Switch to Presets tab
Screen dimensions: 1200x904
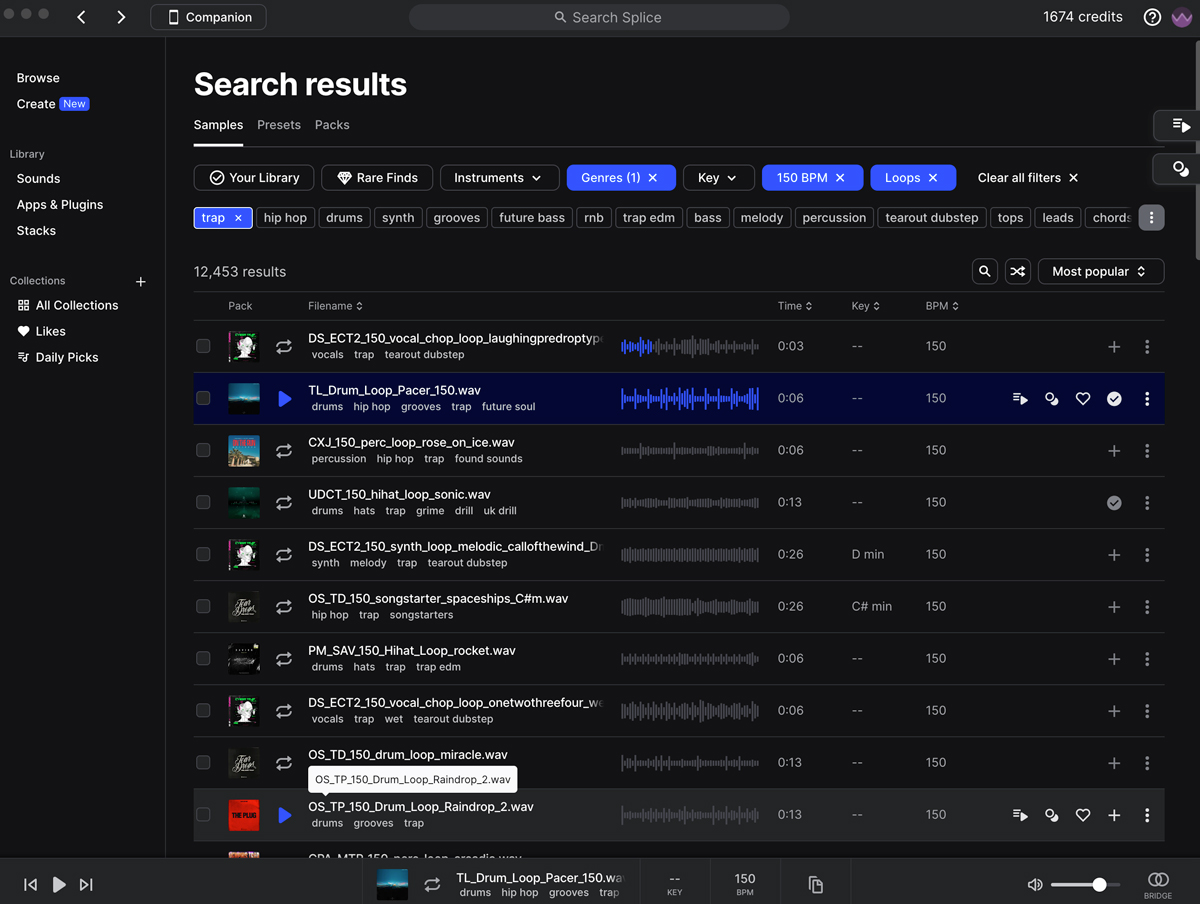pyautogui.click(x=279, y=125)
